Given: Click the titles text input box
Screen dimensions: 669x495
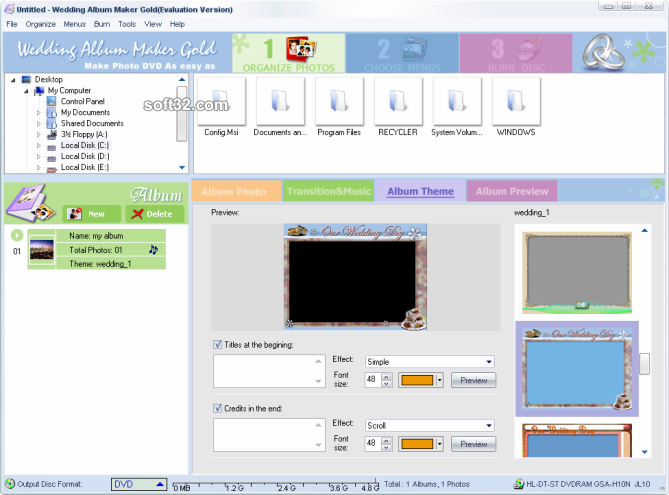Looking at the screenshot, I should pyautogui.click(x=269, y=371).
